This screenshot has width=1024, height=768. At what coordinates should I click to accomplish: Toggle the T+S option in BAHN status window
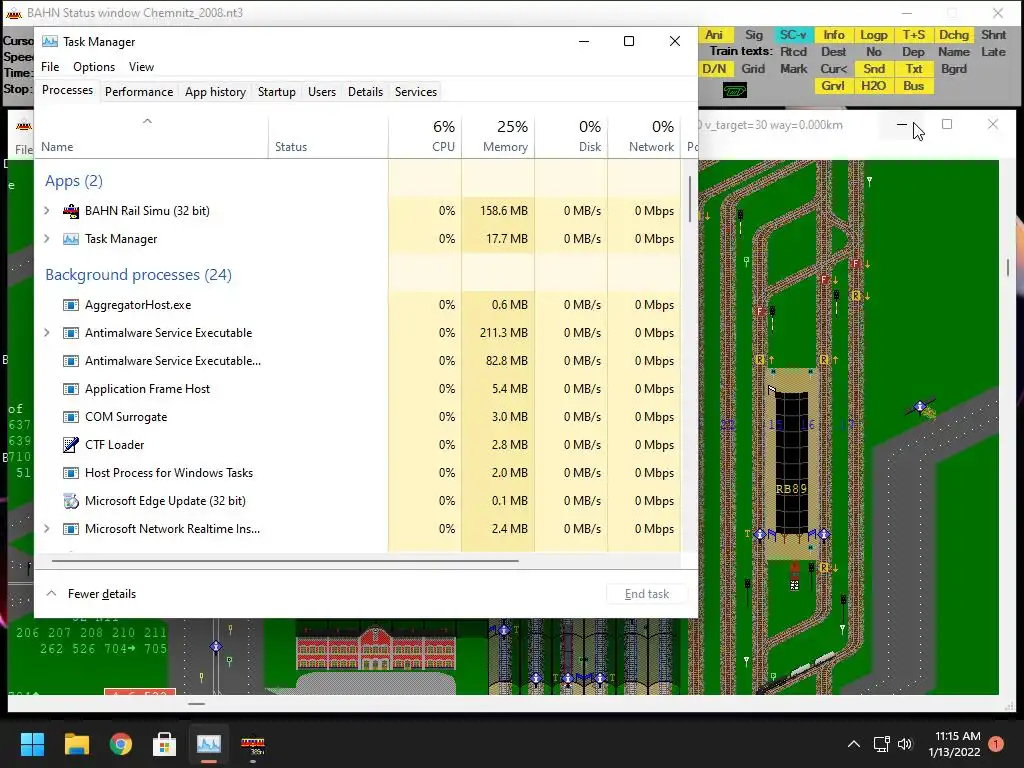914,35
